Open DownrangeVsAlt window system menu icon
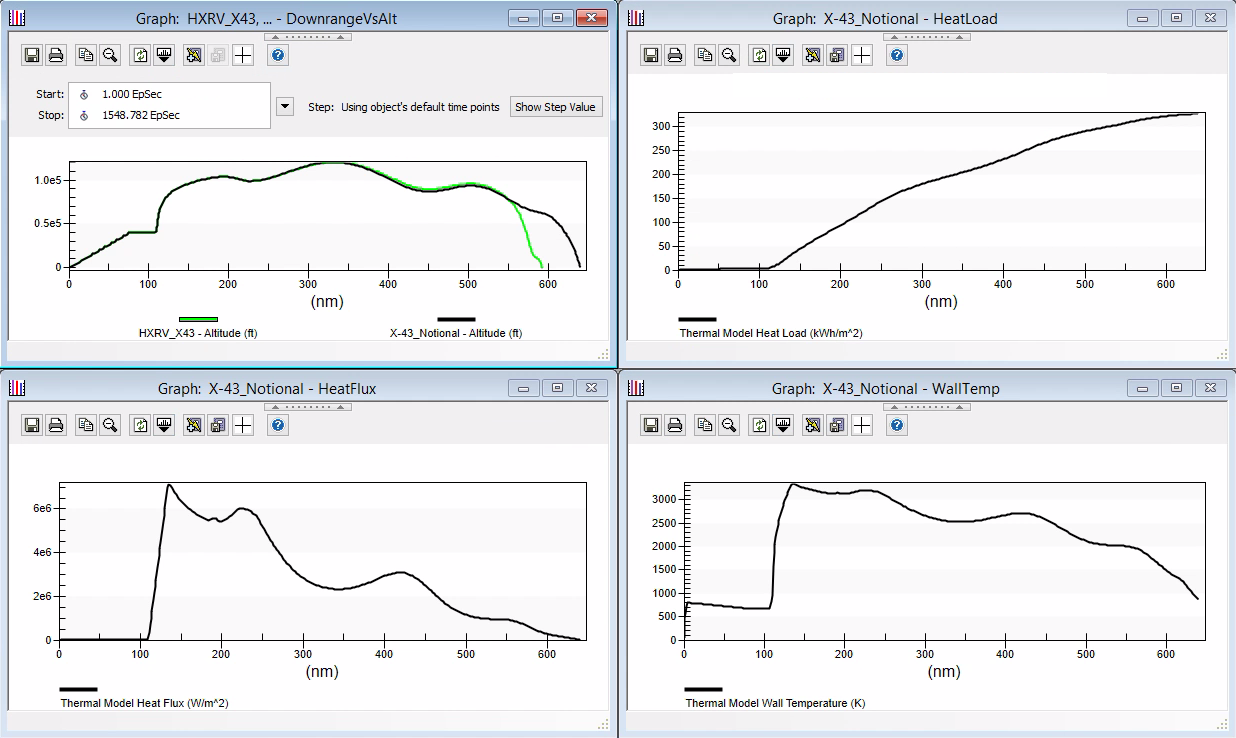 click(x=17, y=18)
